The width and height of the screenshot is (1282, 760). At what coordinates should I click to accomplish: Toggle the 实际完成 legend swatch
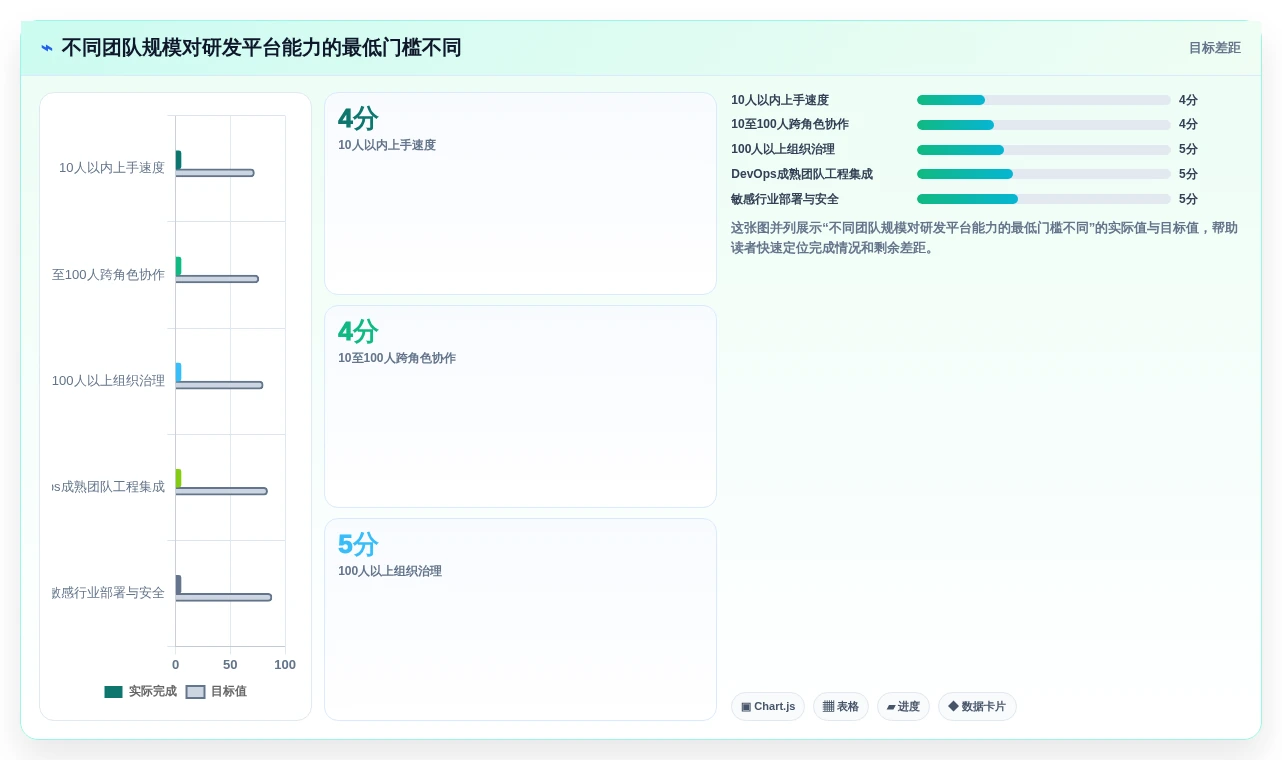pyautogui.click(x=113, y=692)
